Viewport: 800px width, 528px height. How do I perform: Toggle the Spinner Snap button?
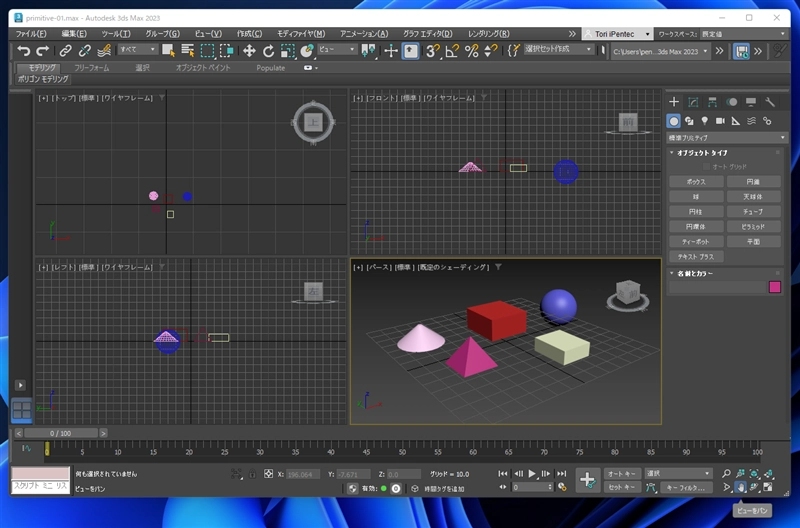(490, 51)
